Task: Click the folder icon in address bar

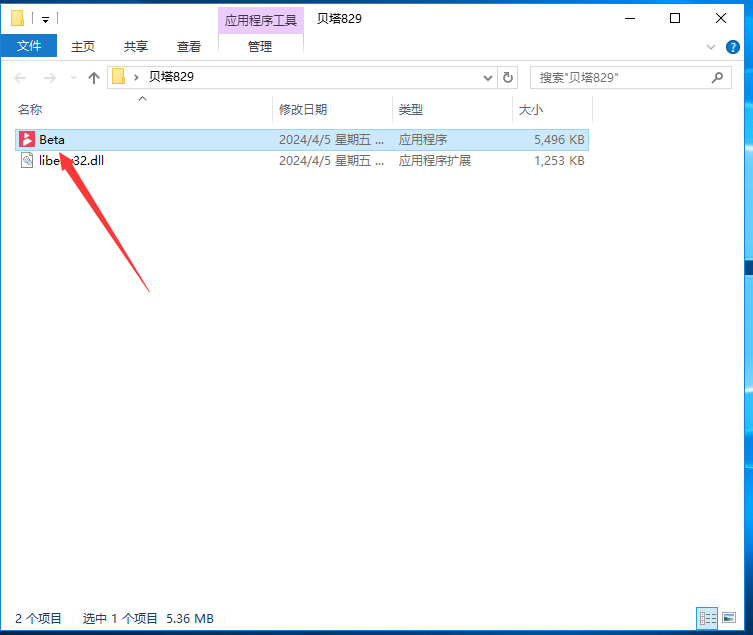Action: 119,77
